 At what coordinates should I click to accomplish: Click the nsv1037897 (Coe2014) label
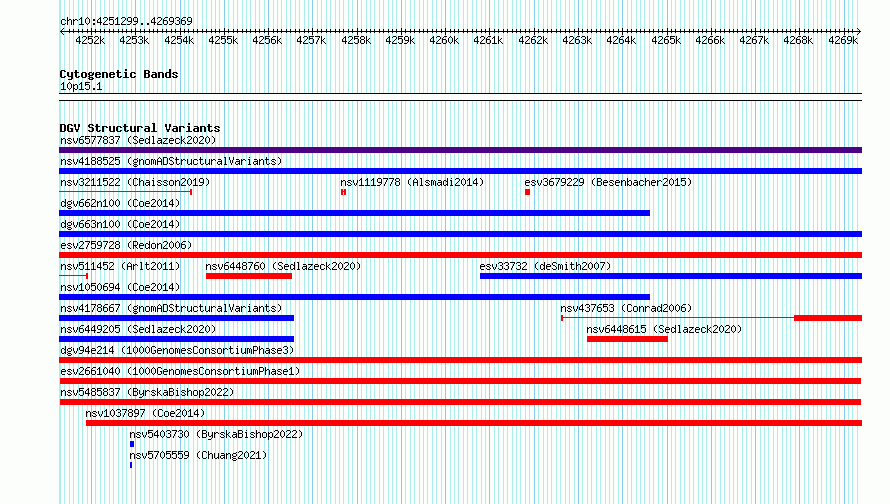coord(145,413)
